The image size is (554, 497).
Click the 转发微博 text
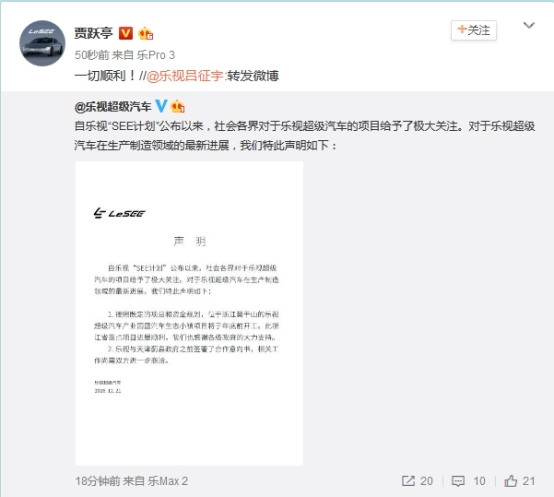(x=253, y=76)
